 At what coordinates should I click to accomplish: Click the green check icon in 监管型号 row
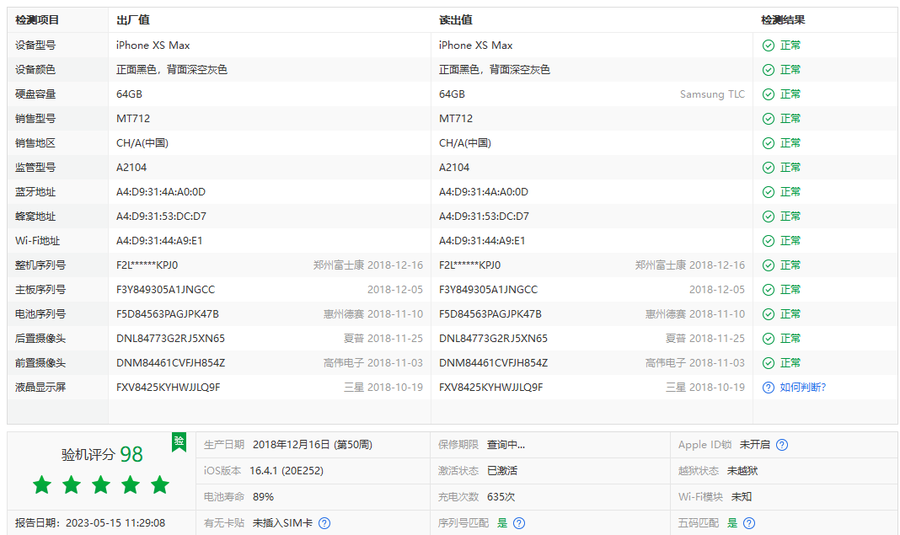pos(768,168)
